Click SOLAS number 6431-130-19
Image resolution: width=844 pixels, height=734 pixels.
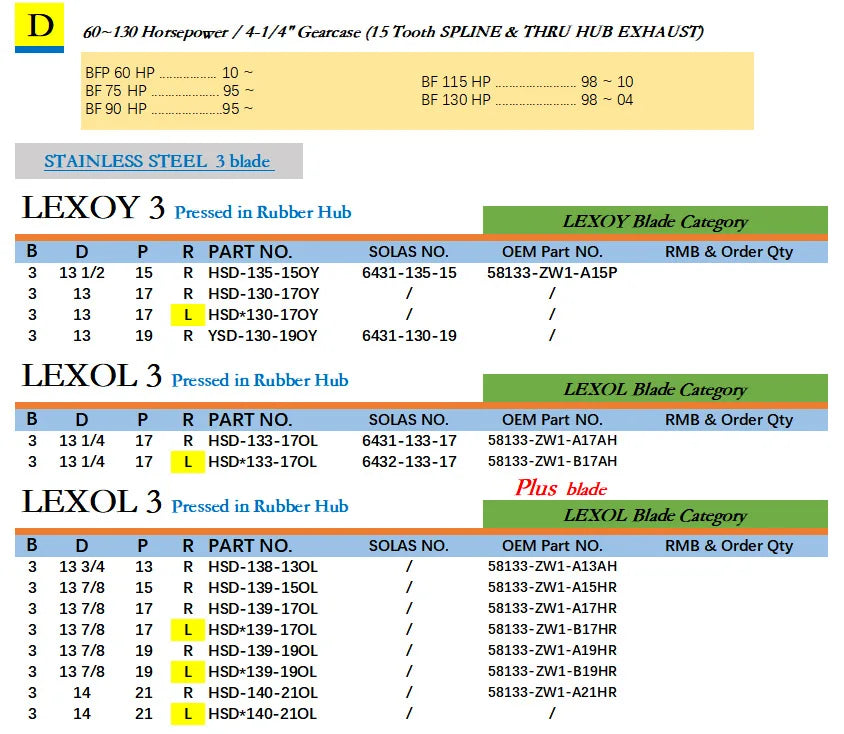[x=409, y=336]
